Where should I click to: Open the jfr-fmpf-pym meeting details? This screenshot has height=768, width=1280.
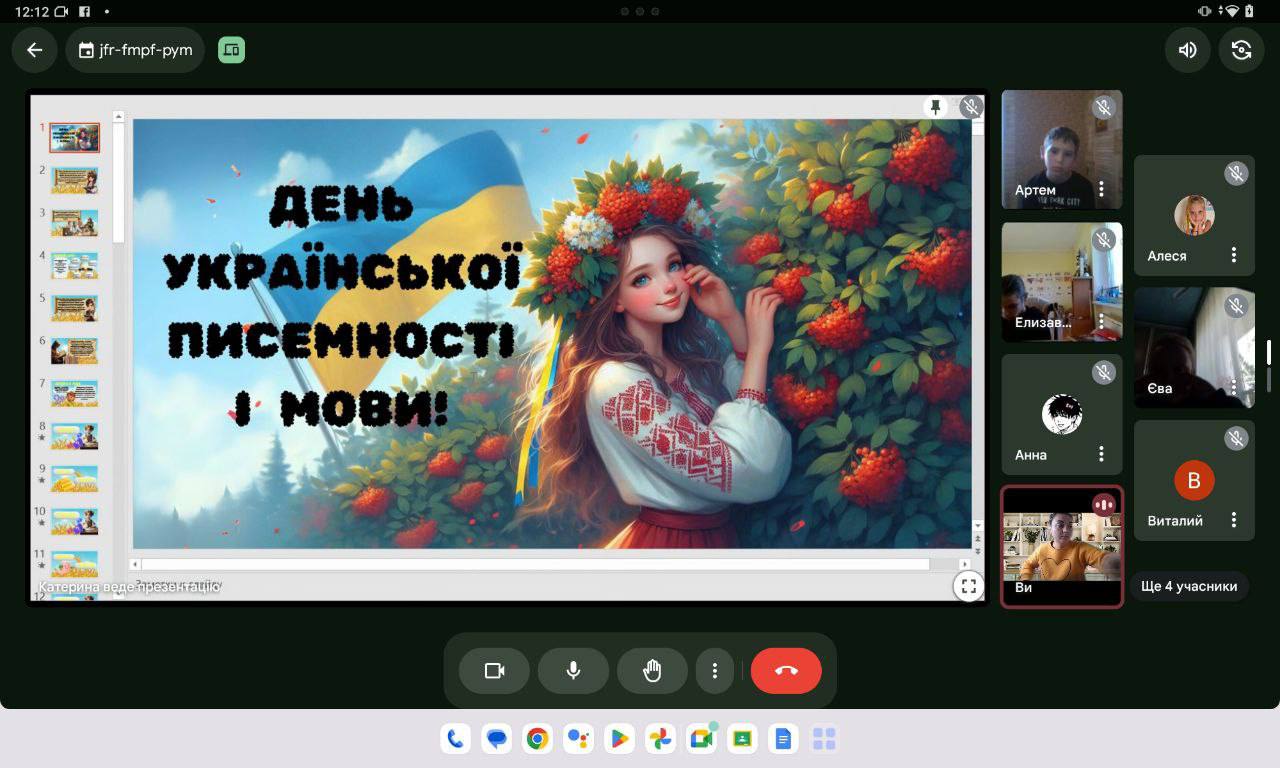[x=135, y=50]
